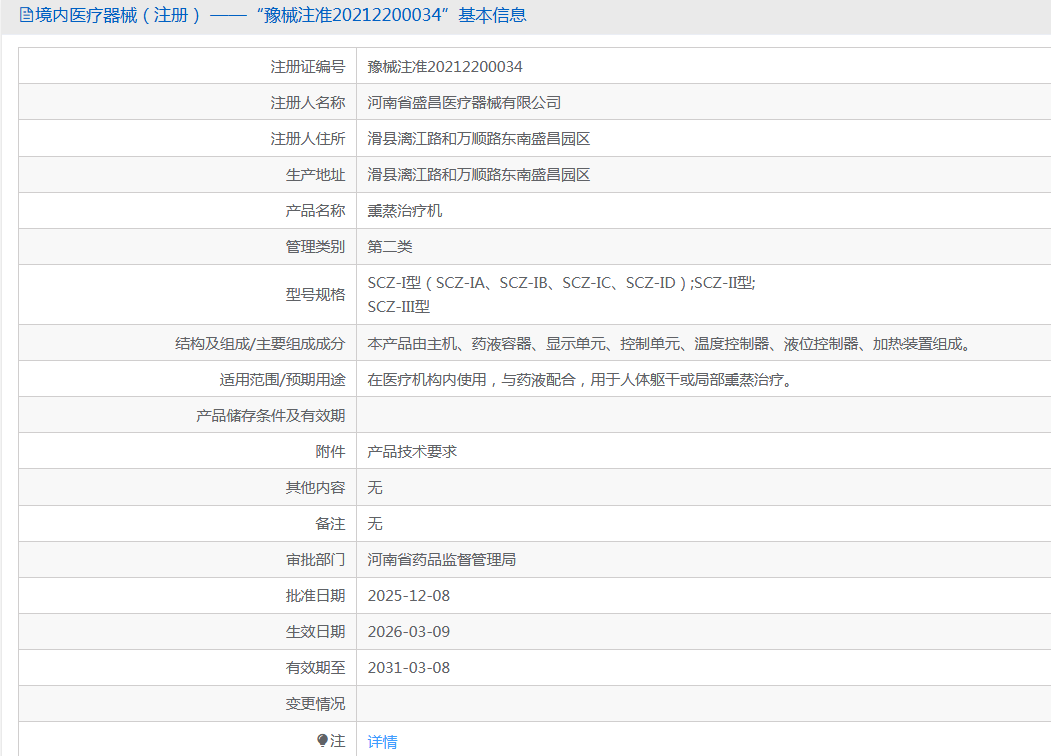1051x756 pixels.
Task: Click the 注册人住所 address value
Action: pos(479,139)
